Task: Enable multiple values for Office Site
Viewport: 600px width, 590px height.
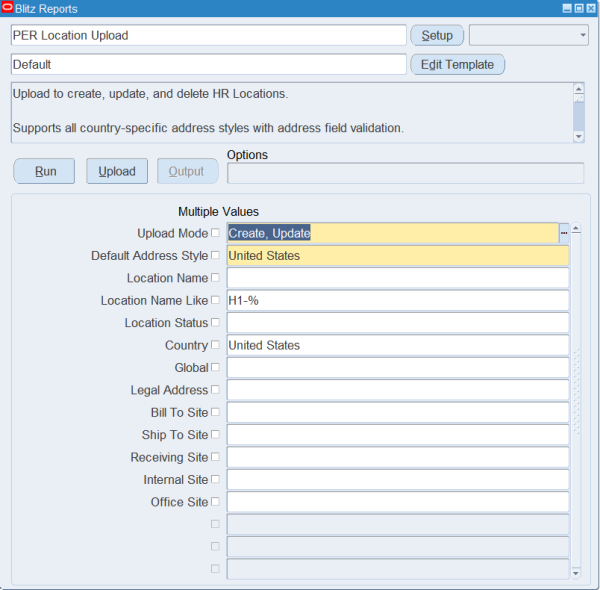Action: pos(215,501)
